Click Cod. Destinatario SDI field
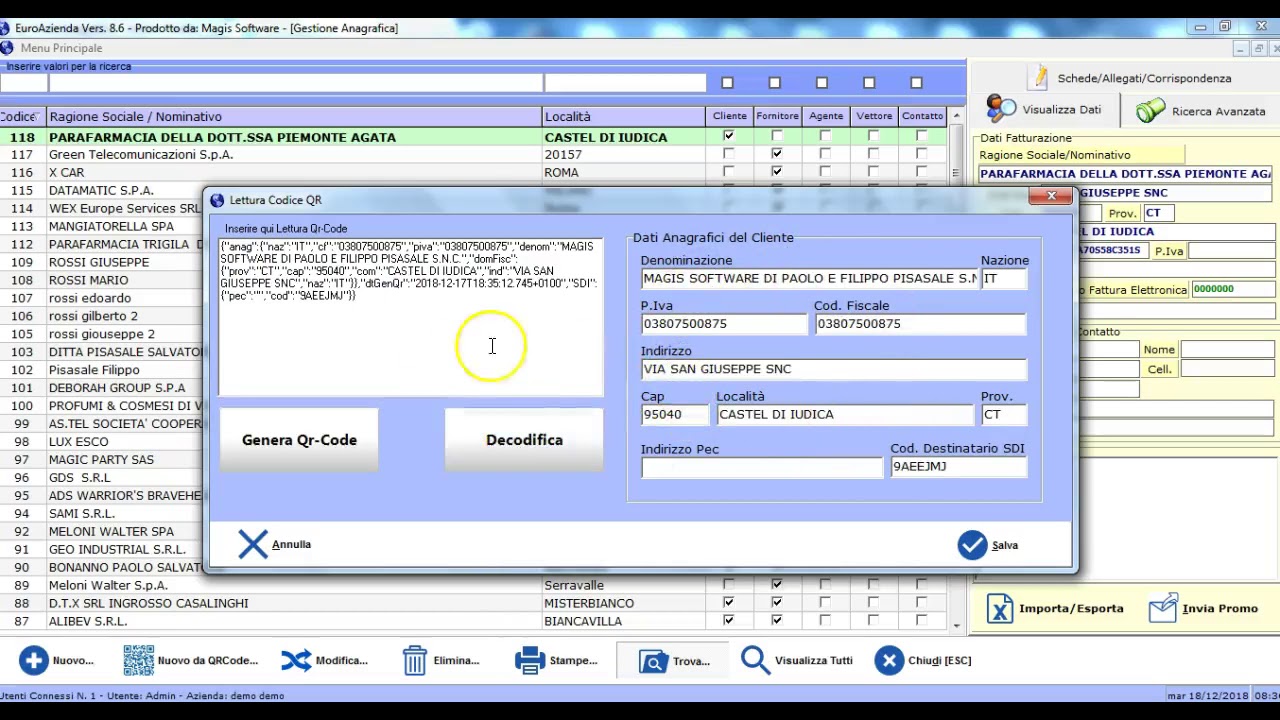Viewport: 1280px width, 720px height. 958,467
